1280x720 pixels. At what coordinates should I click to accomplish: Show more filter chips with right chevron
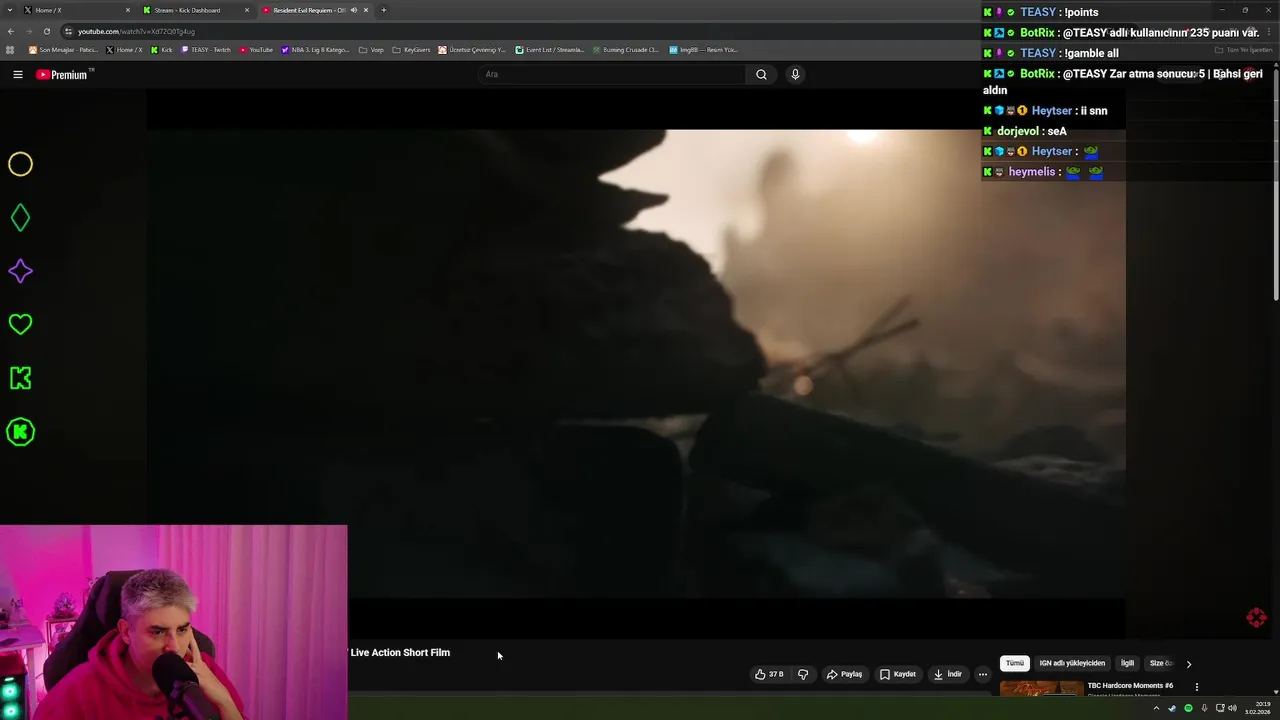pos(1188,664)
